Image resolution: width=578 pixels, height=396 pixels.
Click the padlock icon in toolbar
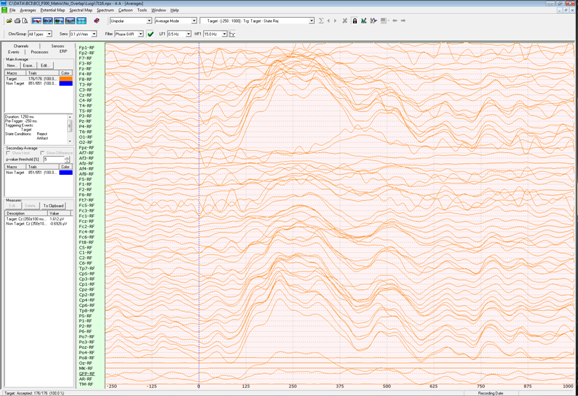pos(355,21)
